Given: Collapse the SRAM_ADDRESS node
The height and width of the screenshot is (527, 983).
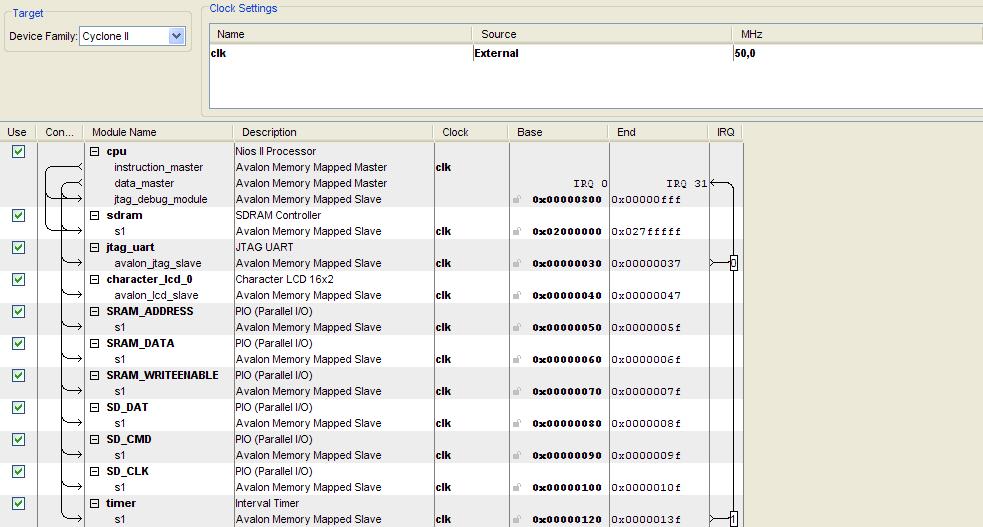Looking at the screenshot, I should [x=95, y=311].
